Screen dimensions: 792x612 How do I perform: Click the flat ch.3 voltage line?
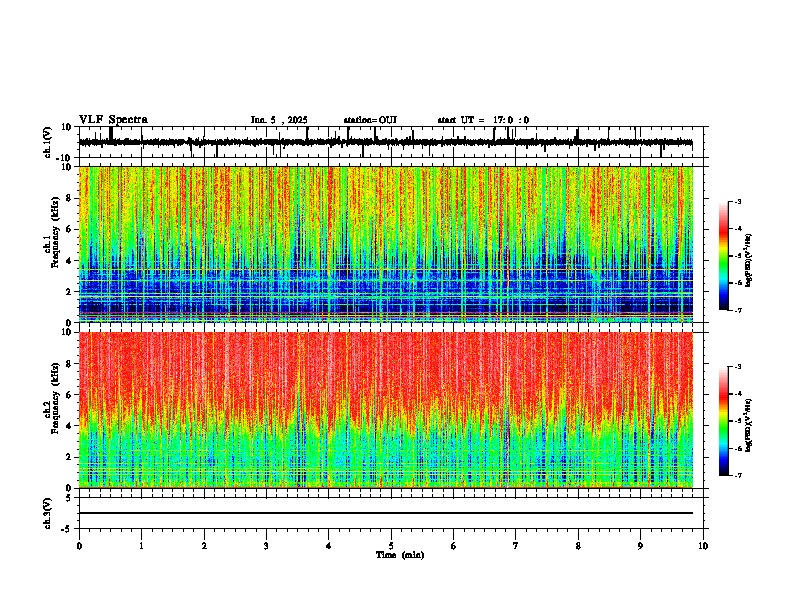click(x=386, y=513)
